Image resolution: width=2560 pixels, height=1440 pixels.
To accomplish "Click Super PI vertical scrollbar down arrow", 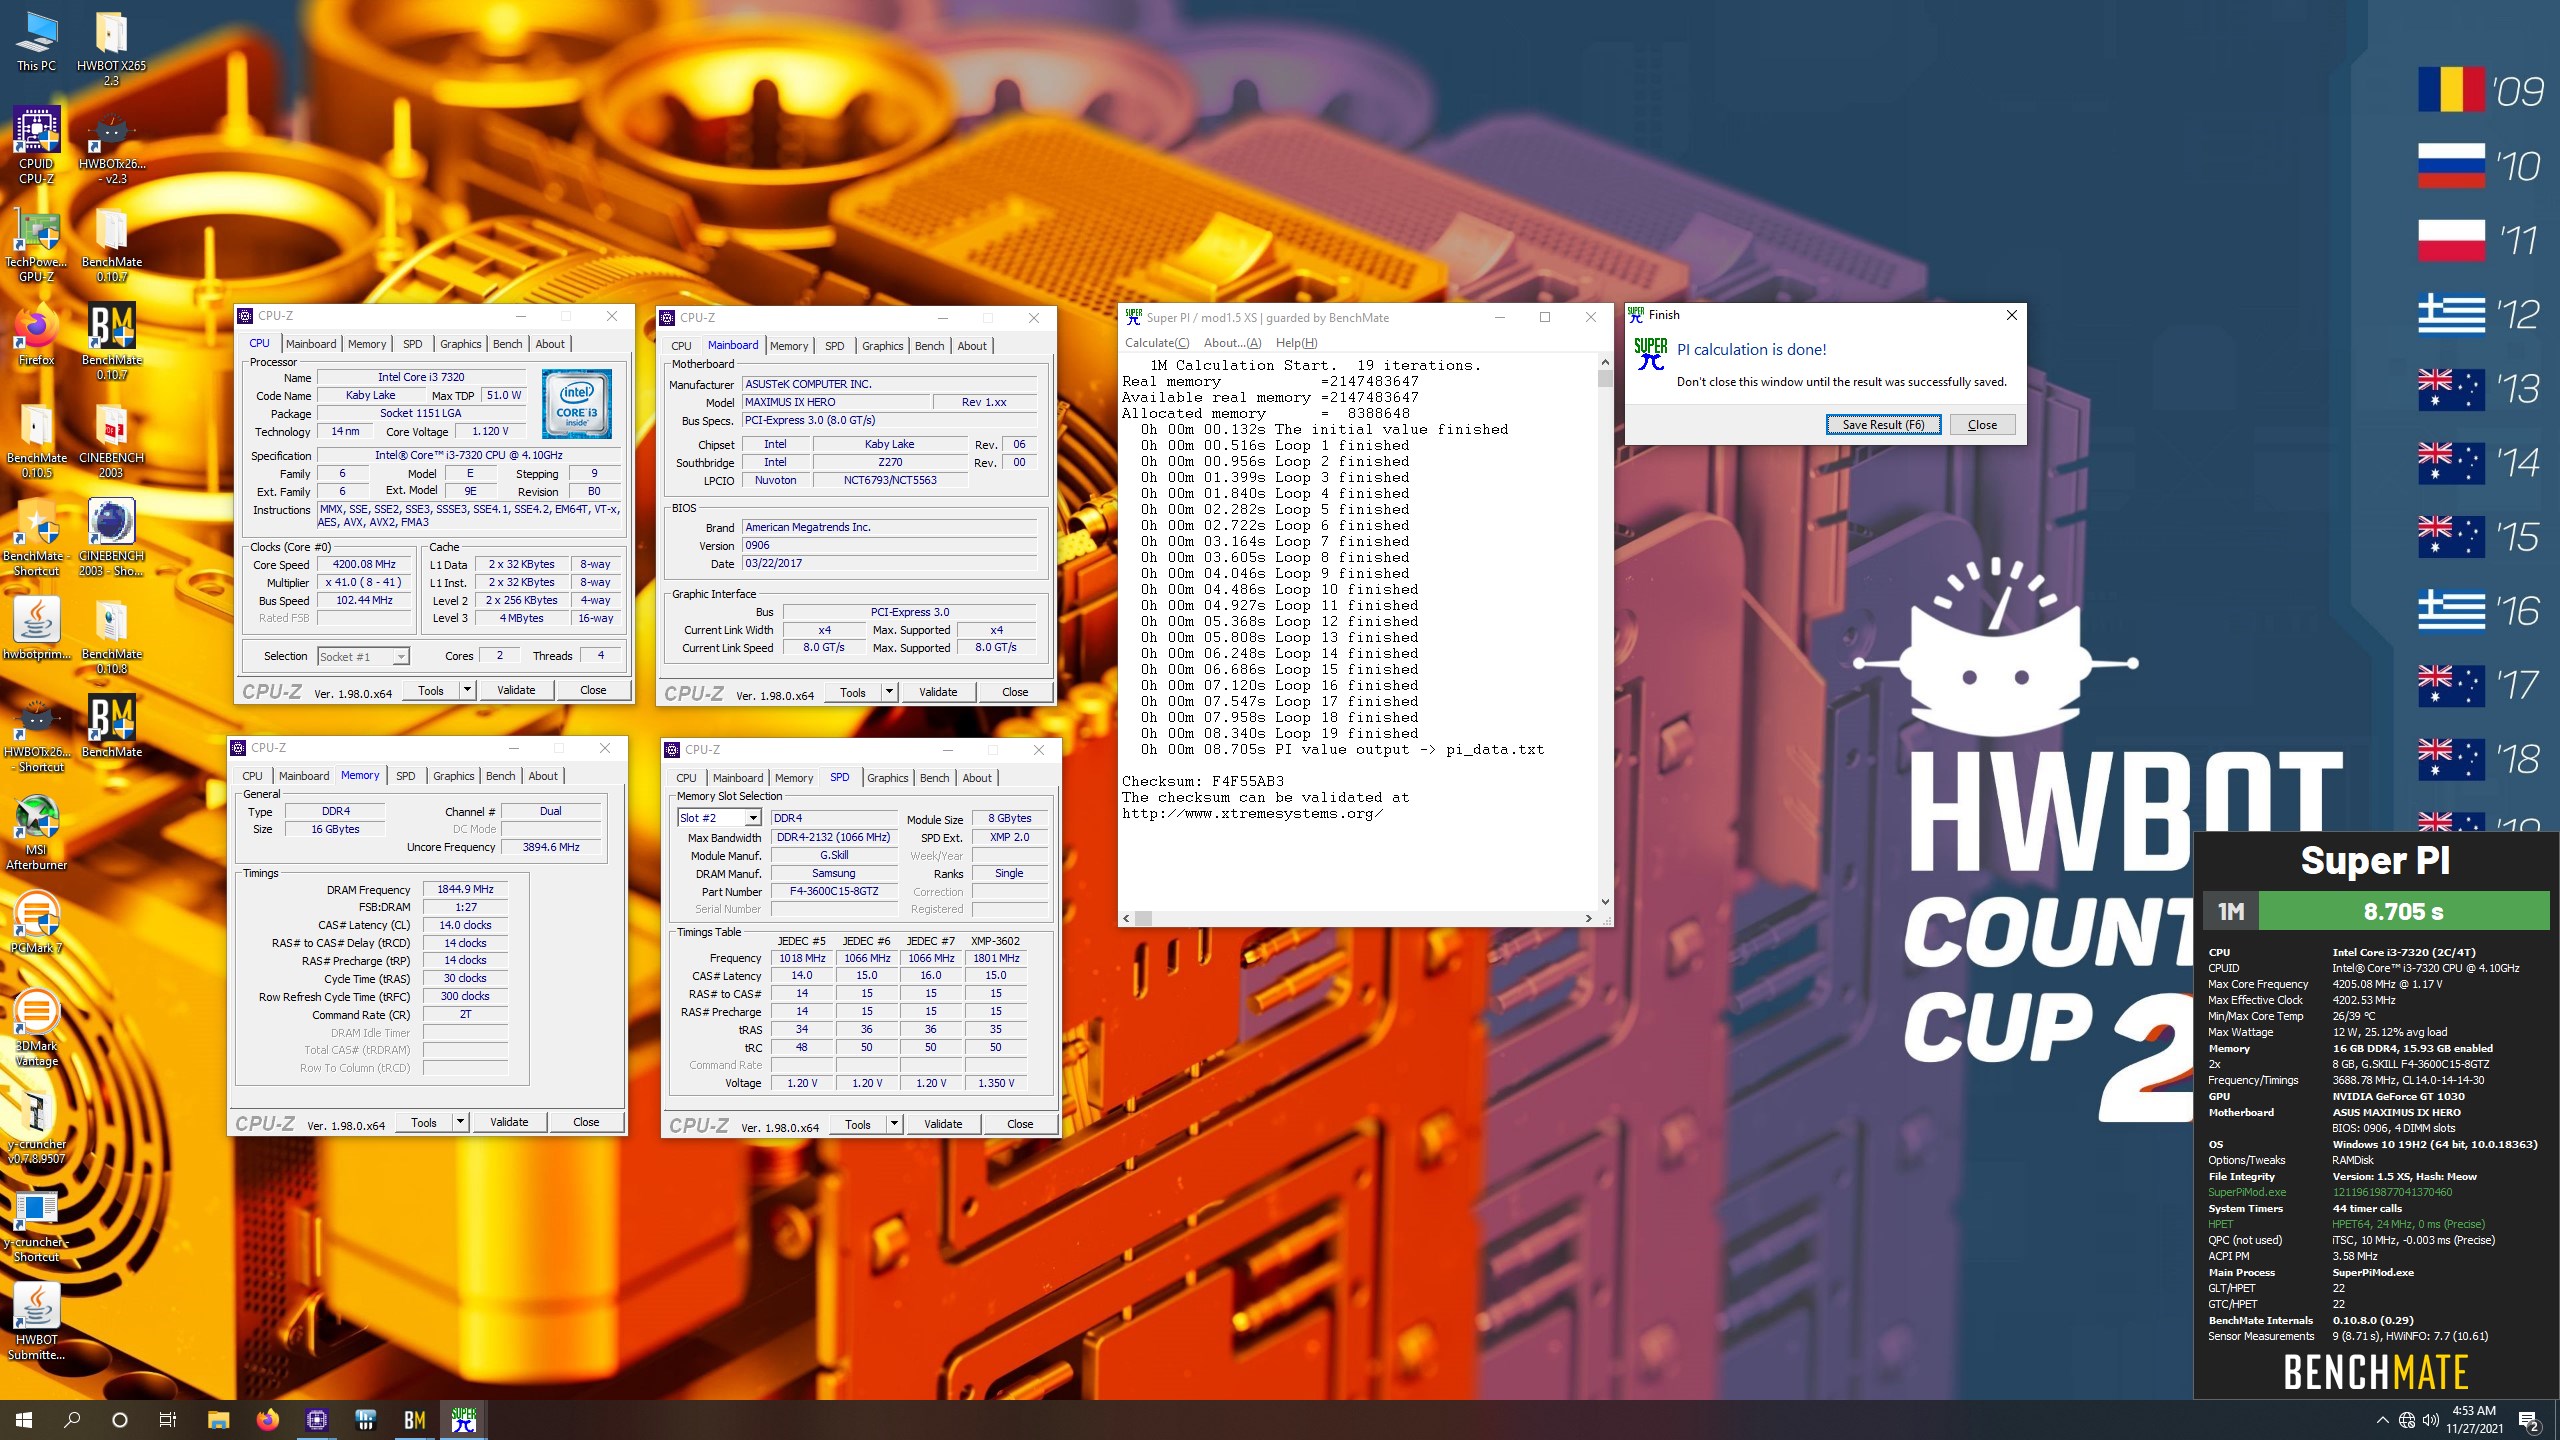I will pos(1605,902).
